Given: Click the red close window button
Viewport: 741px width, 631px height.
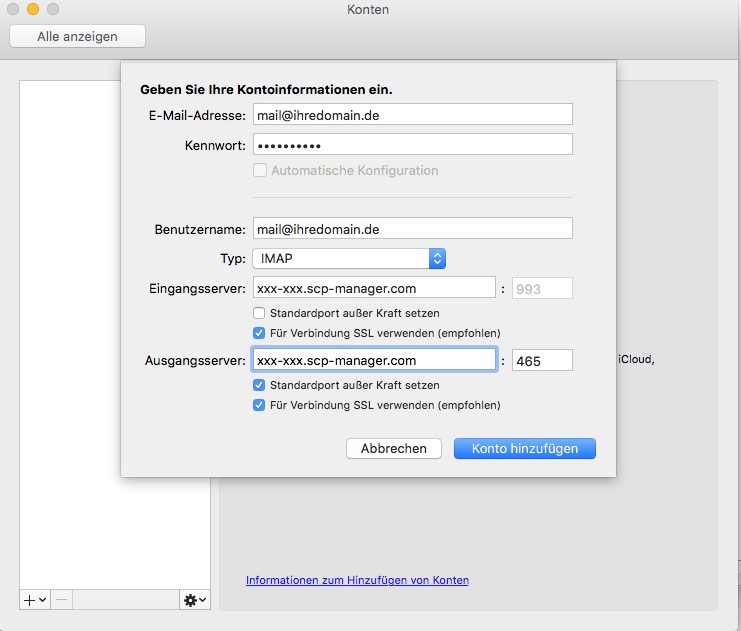Looking at the screenshot, I should [13, 10].
